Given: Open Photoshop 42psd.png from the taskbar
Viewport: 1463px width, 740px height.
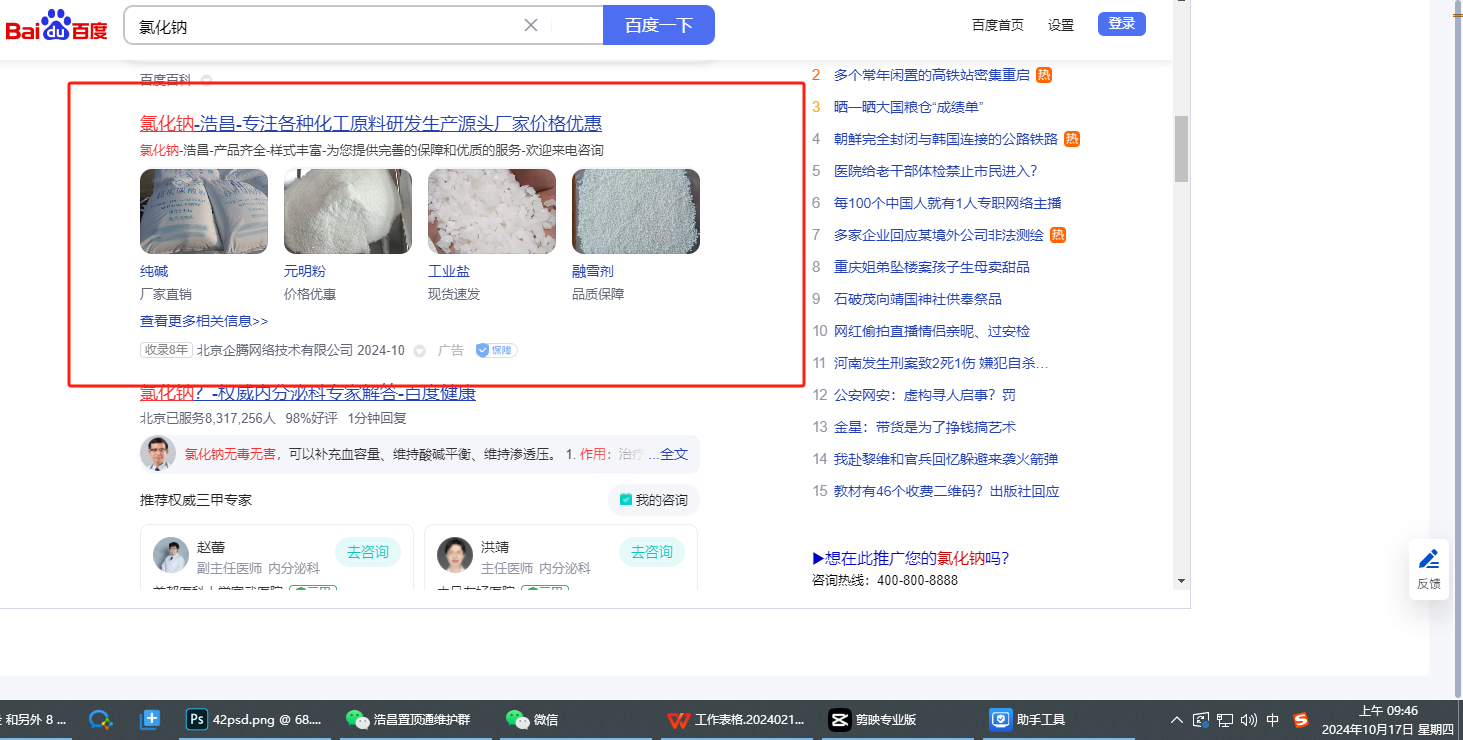Looking at the screenshot, I should click(255, 719).
